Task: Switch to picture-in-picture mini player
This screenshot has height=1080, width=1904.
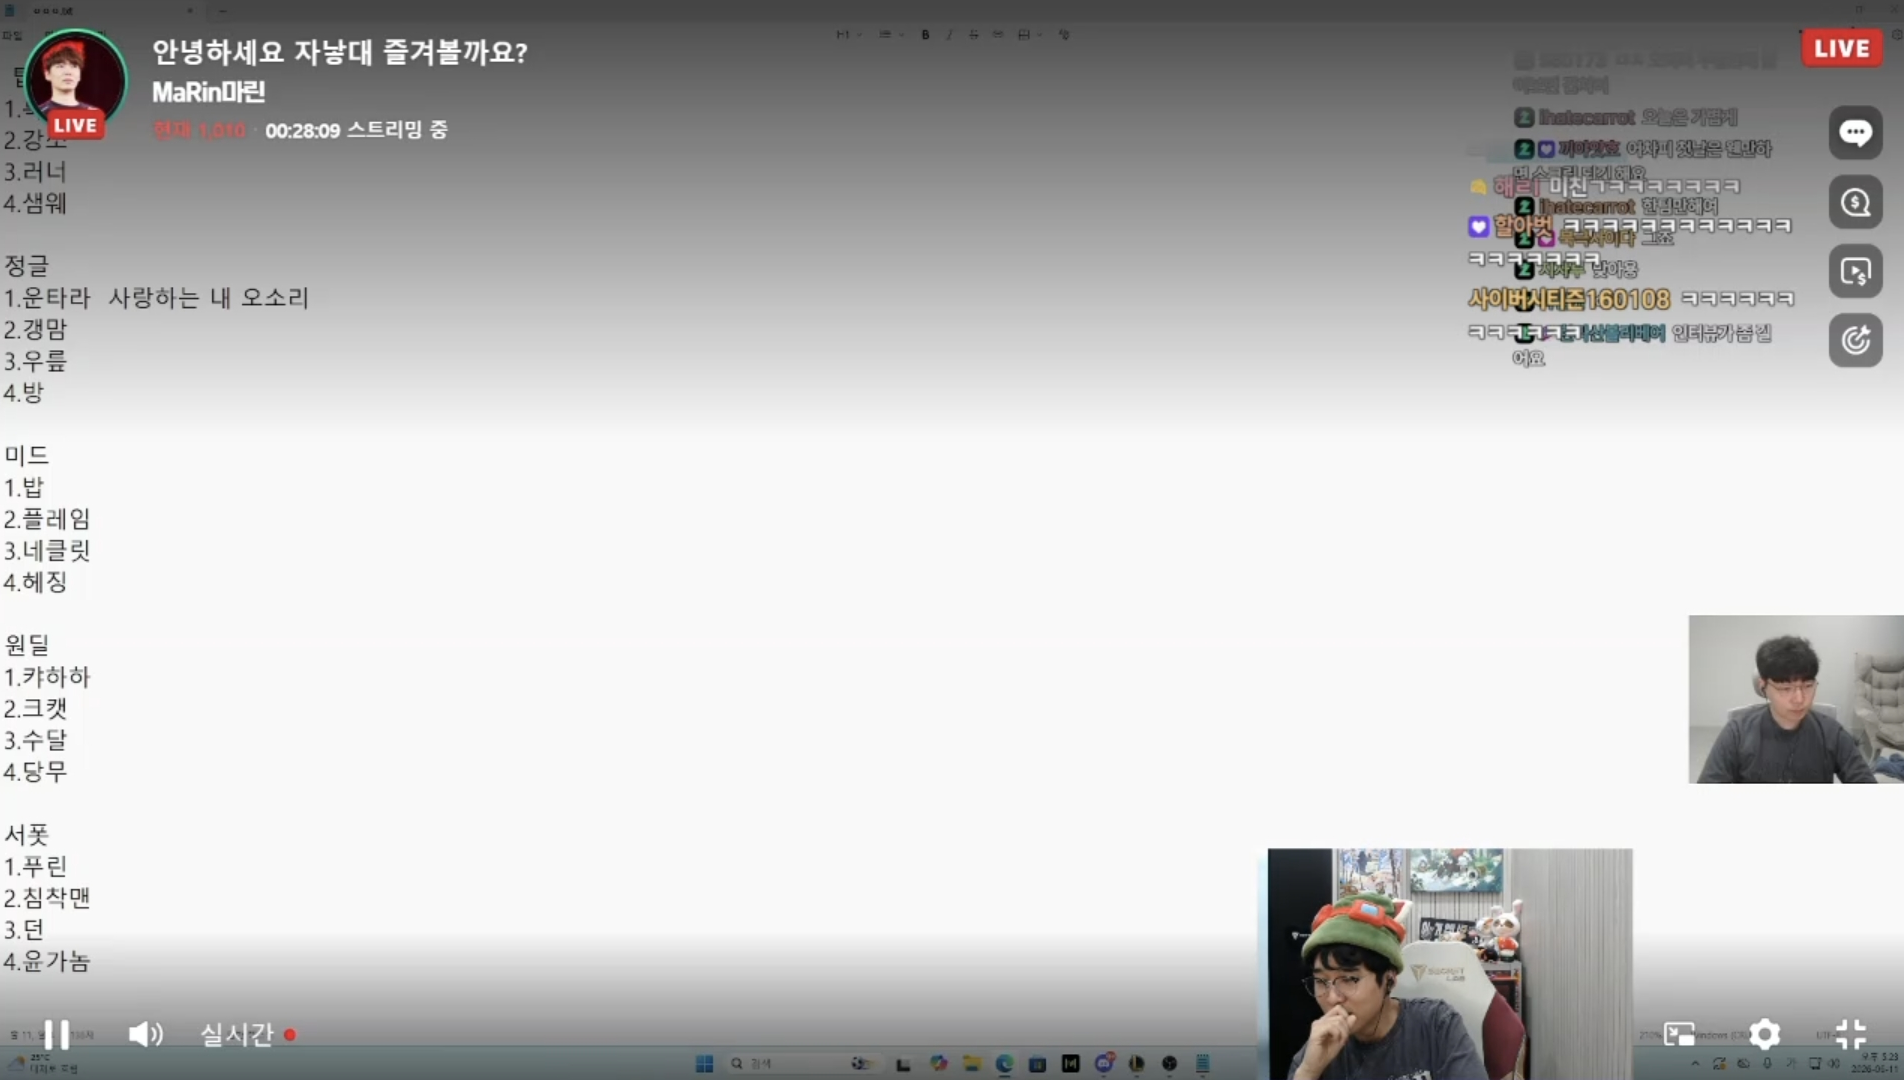Action: (x=1679, y=1034)
